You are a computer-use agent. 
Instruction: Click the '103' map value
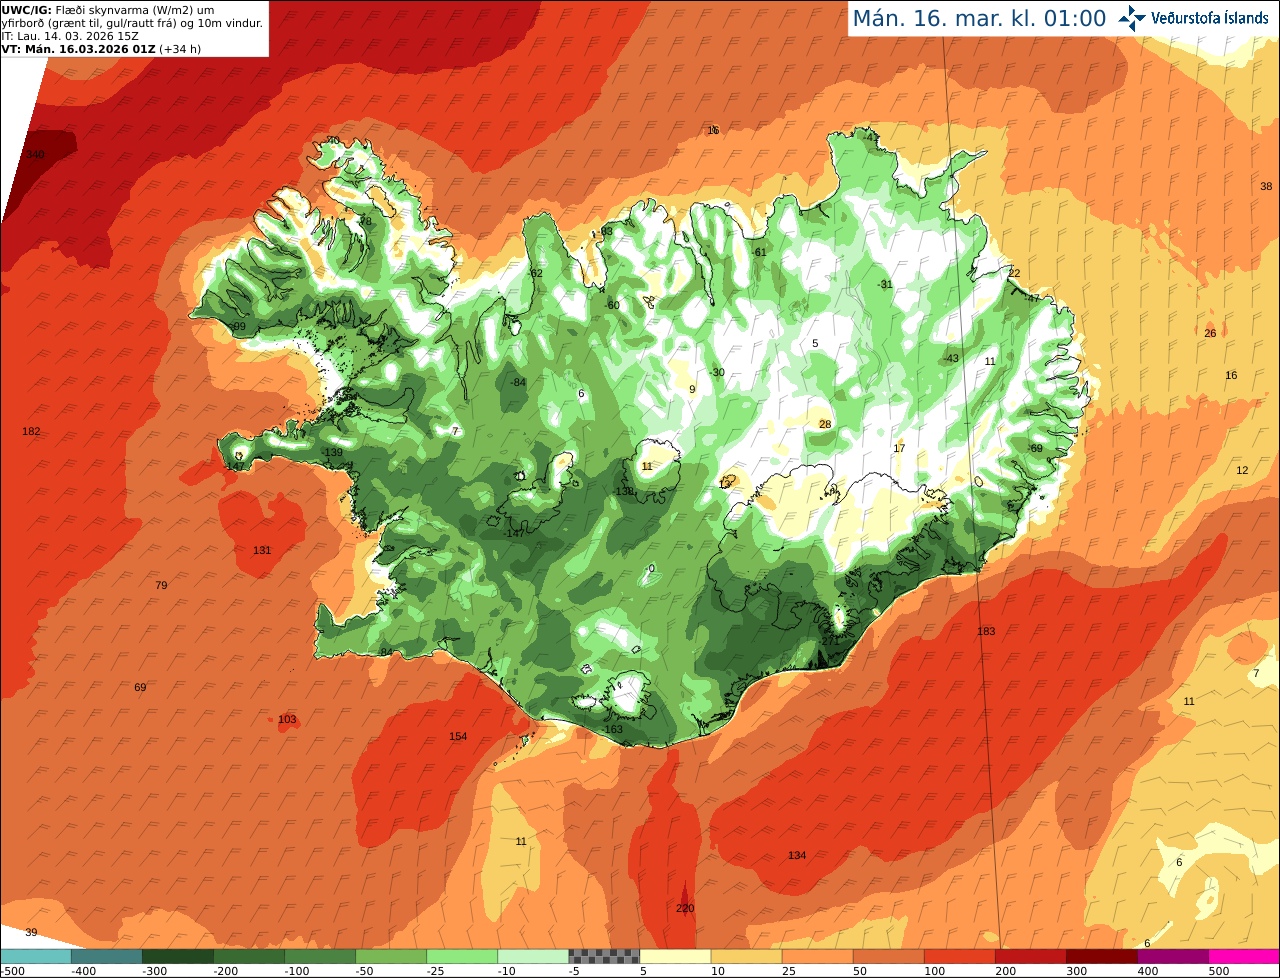[x=287, y=720]
